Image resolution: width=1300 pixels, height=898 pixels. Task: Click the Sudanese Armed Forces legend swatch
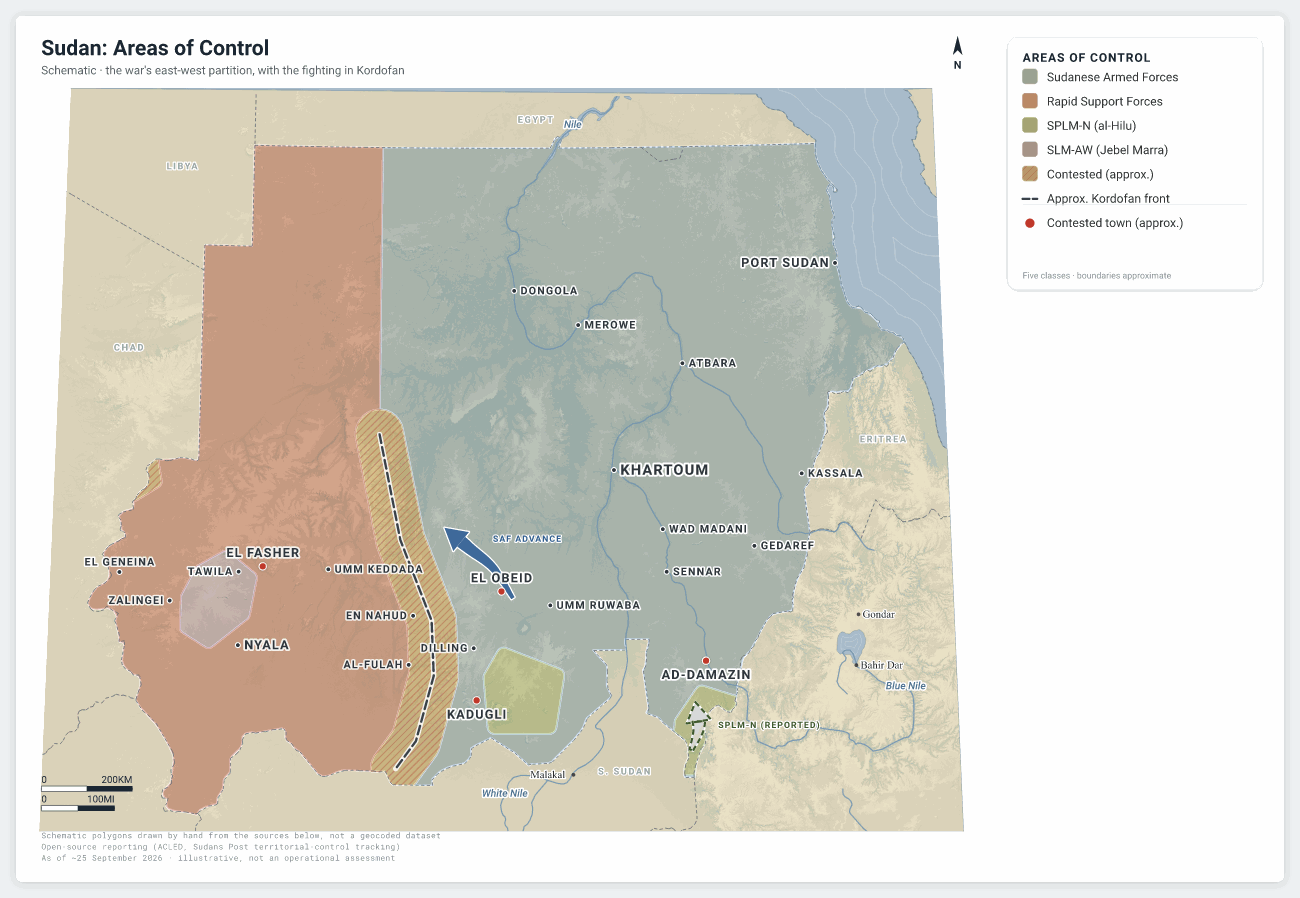[1030, 77]
